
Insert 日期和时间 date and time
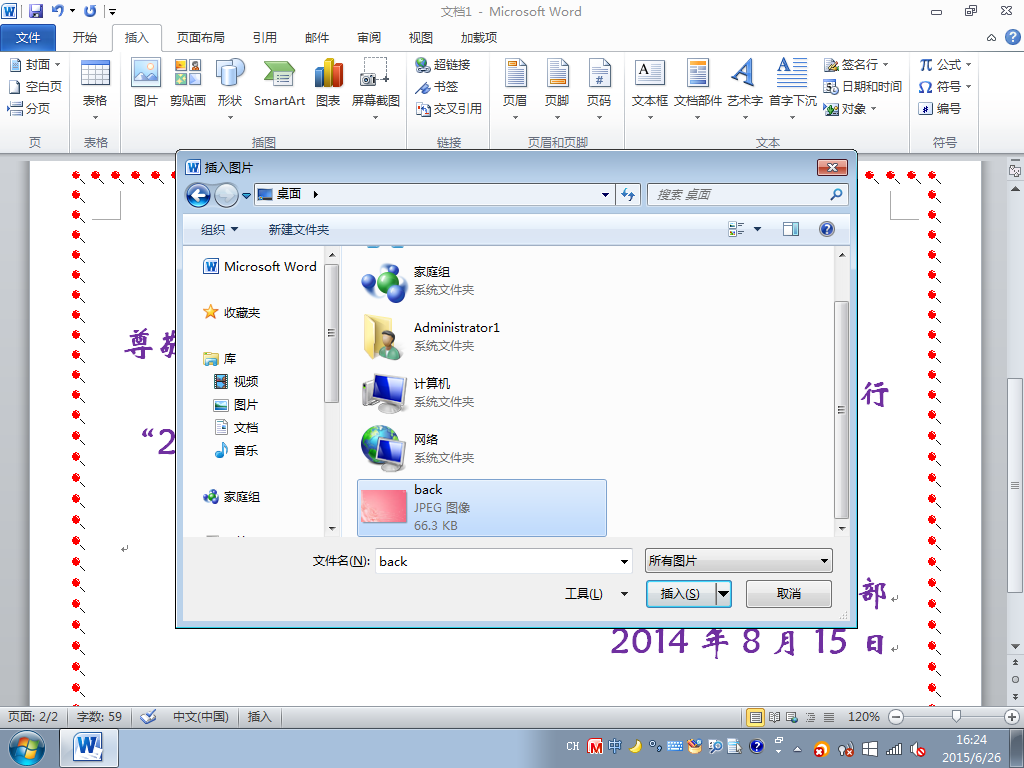(863, 87)
